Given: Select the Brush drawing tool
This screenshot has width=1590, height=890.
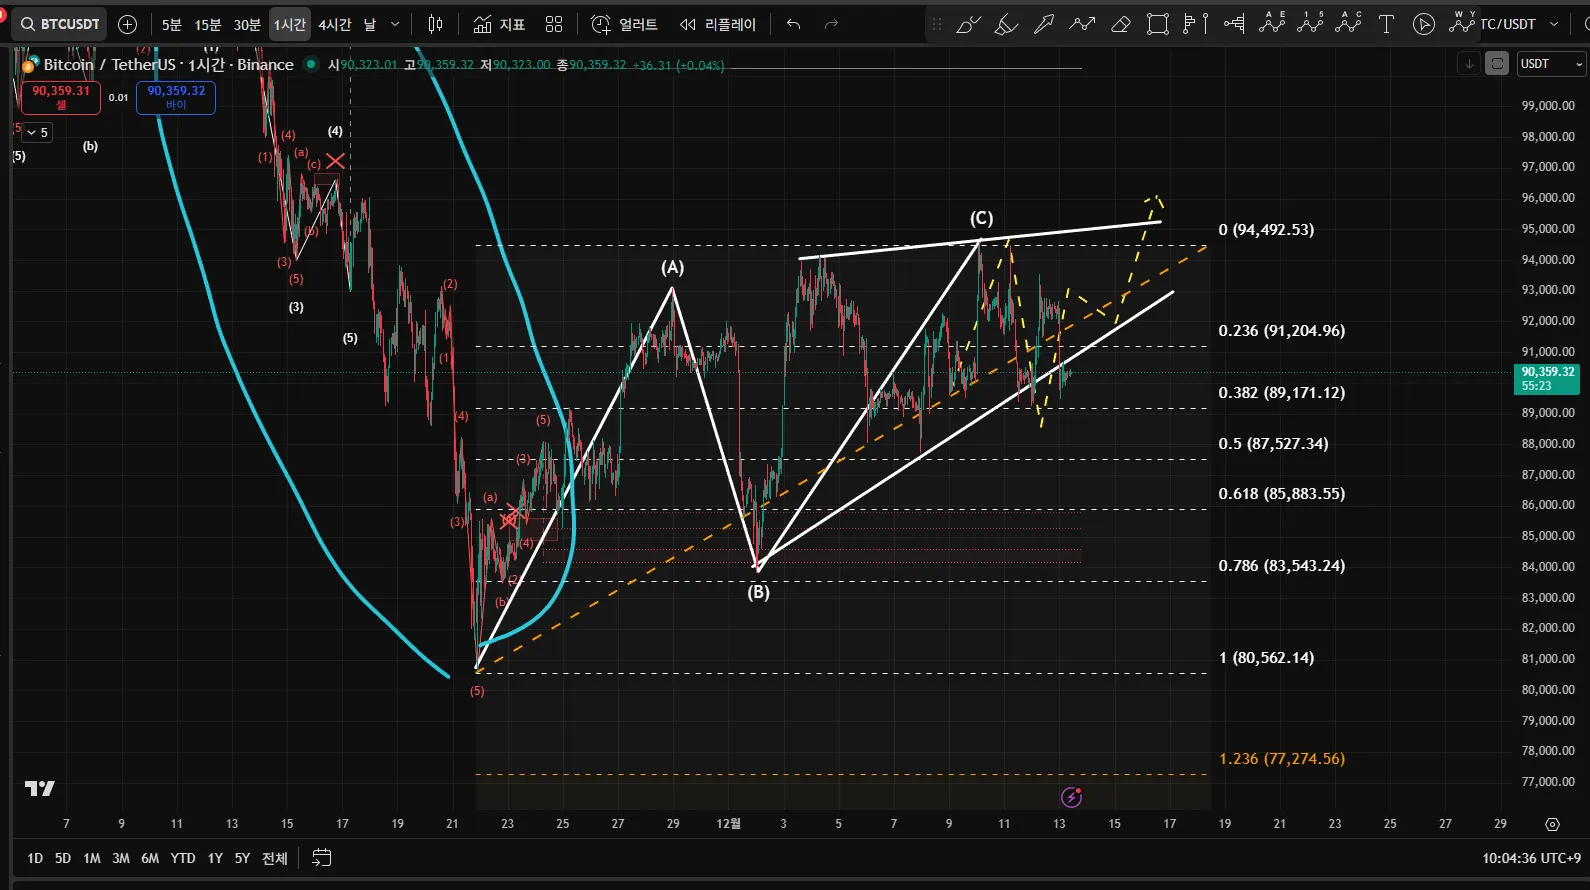Looking at the screenshot, I should pos(968,24).
